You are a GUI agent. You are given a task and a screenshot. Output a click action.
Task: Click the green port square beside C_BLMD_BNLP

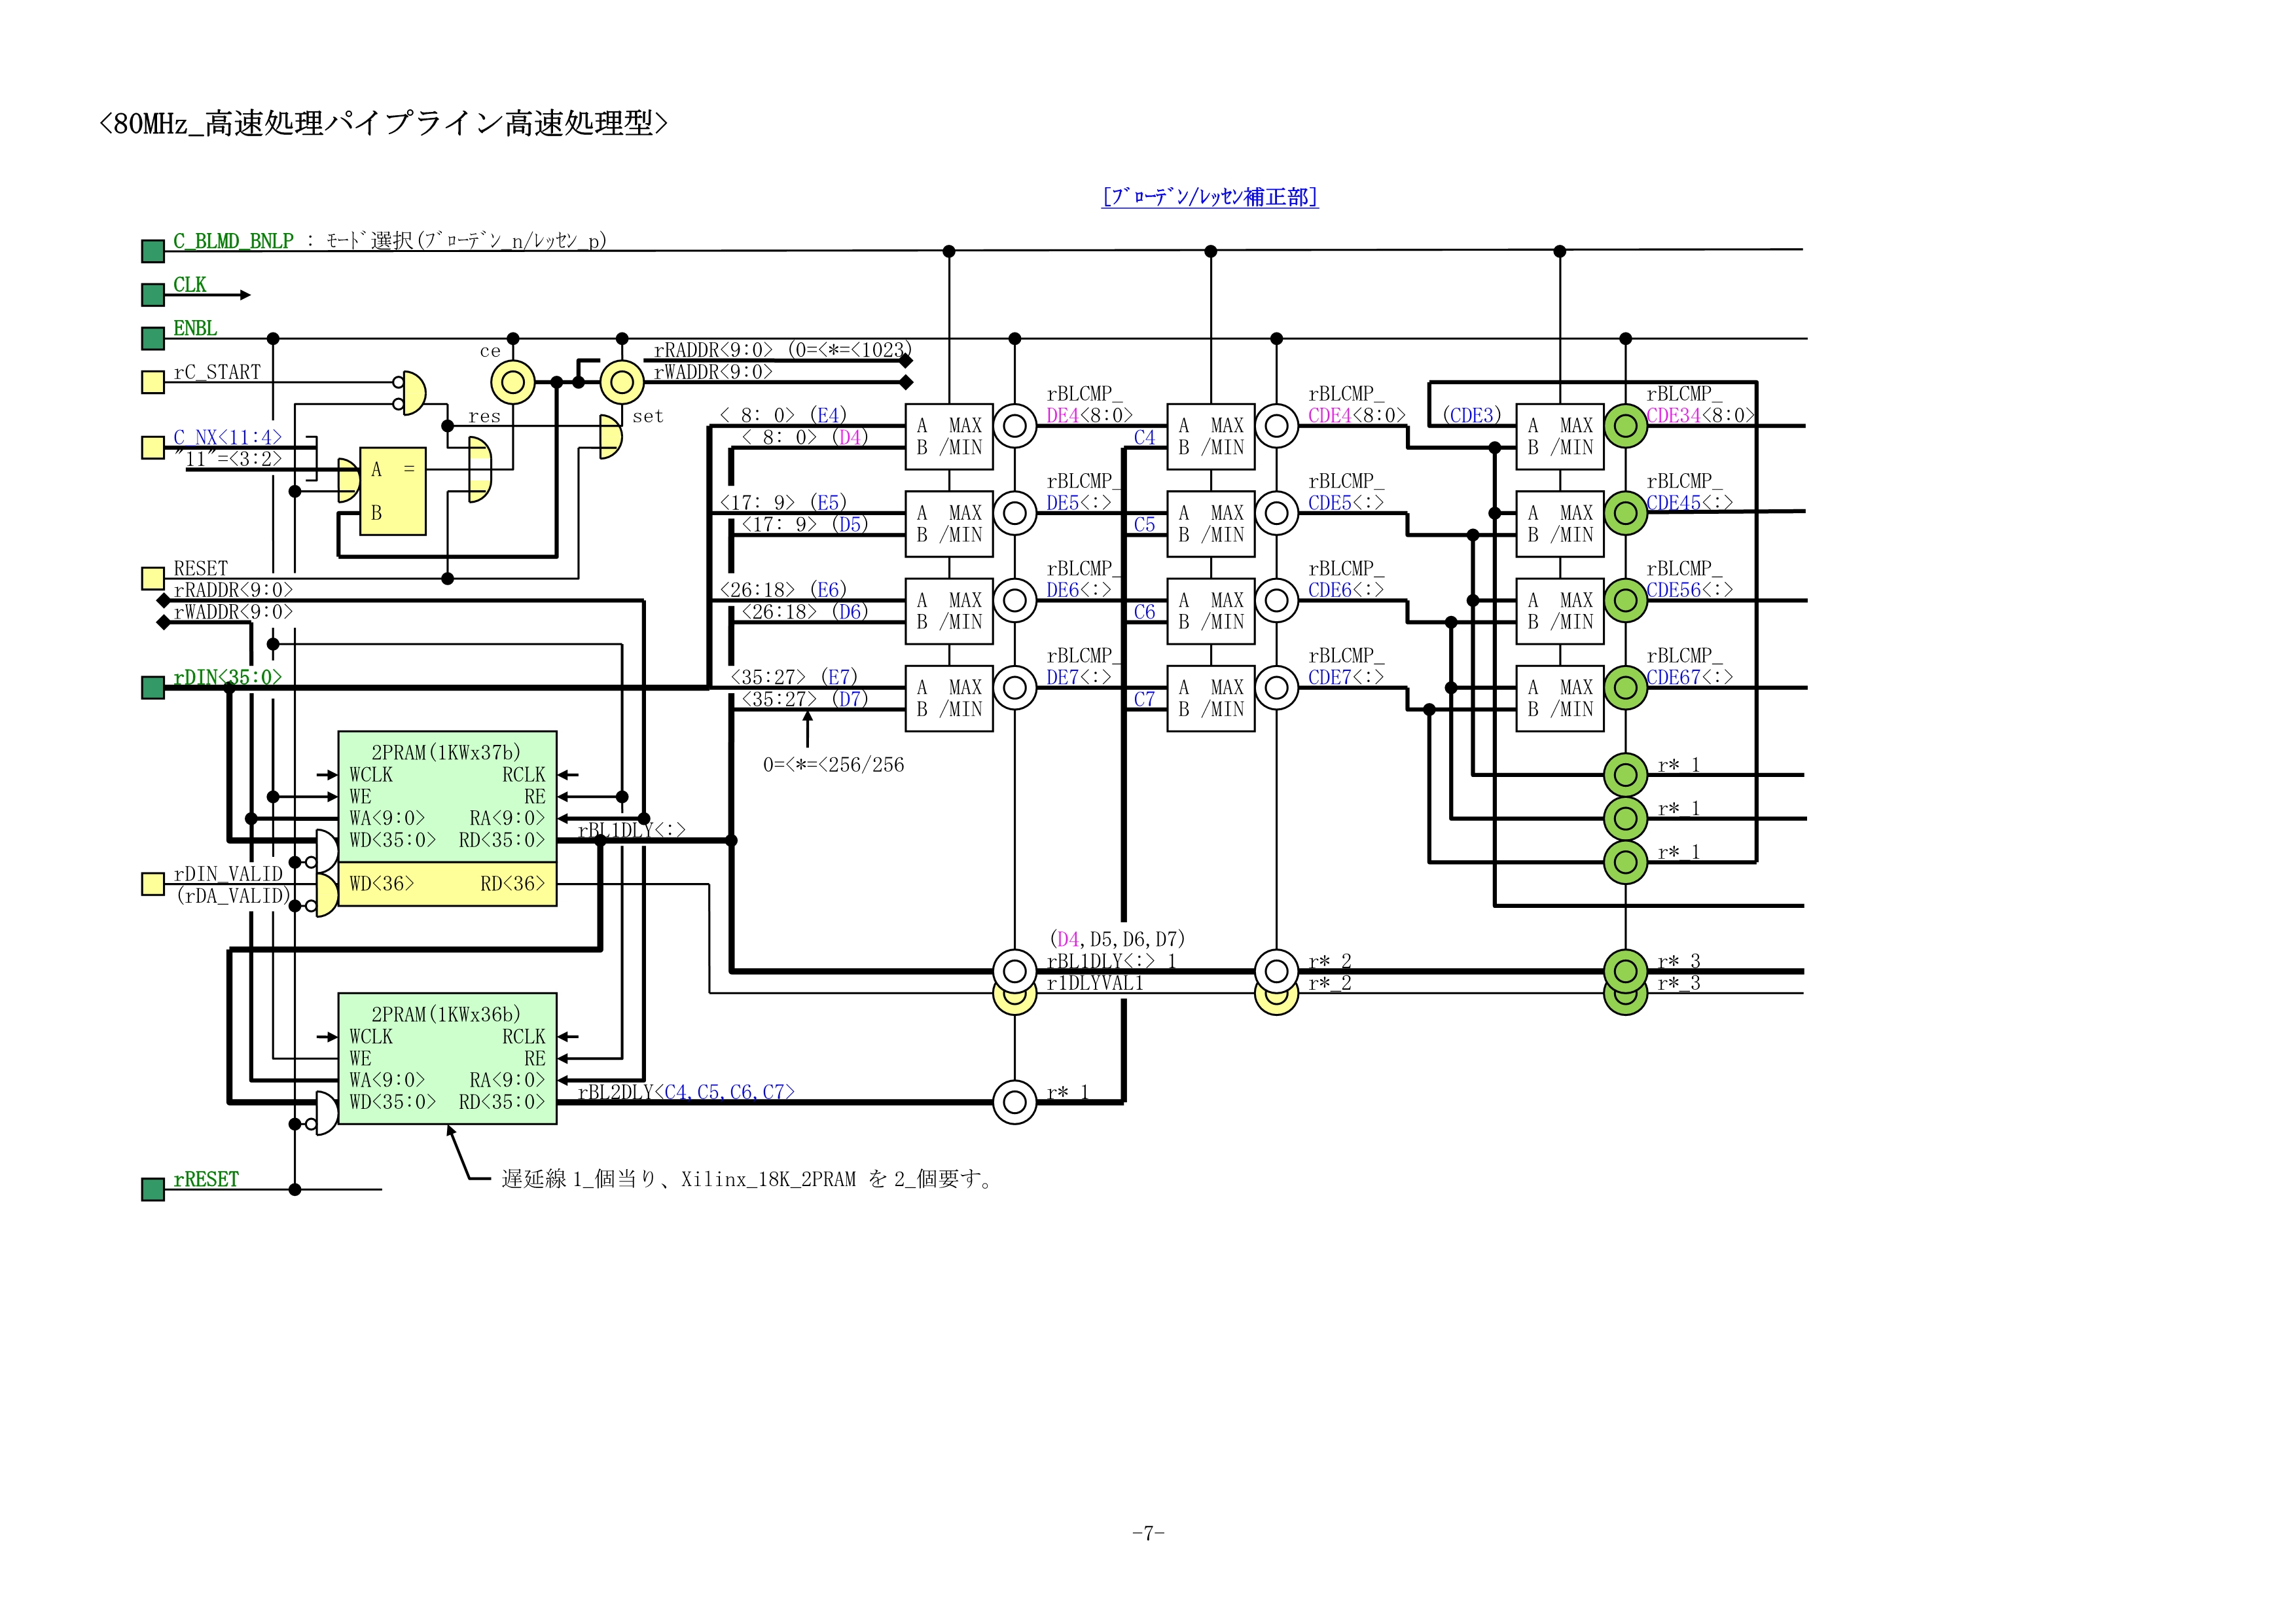153,251
